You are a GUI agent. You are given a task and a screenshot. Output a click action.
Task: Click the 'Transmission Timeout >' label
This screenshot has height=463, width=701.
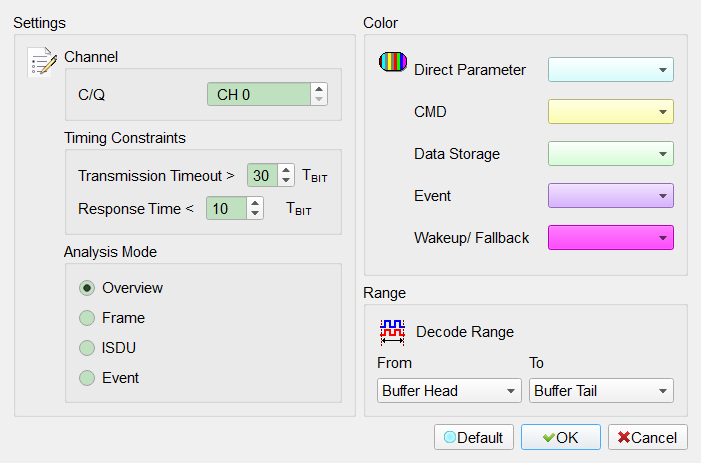156,176
